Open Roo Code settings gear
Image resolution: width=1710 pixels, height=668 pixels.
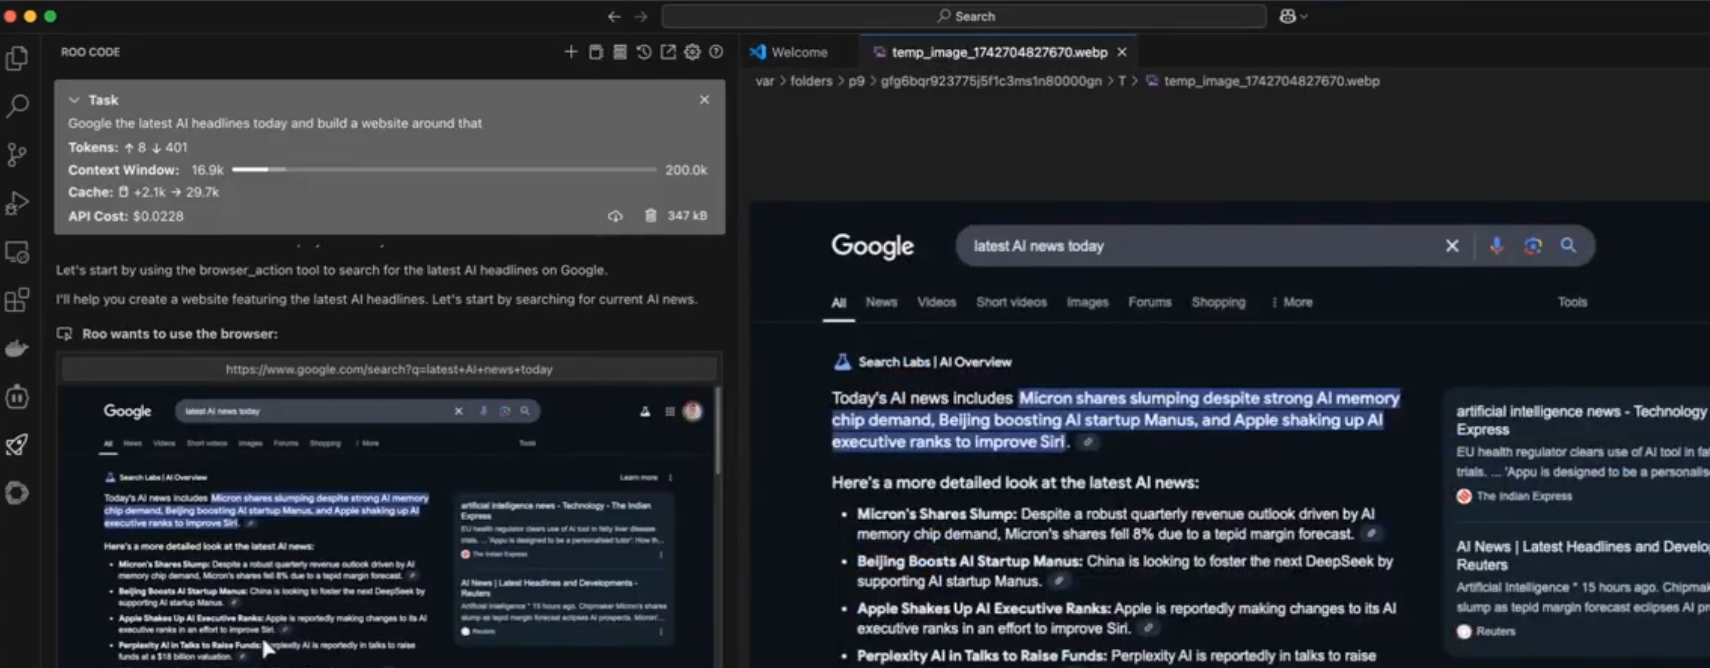click(692, 52)
